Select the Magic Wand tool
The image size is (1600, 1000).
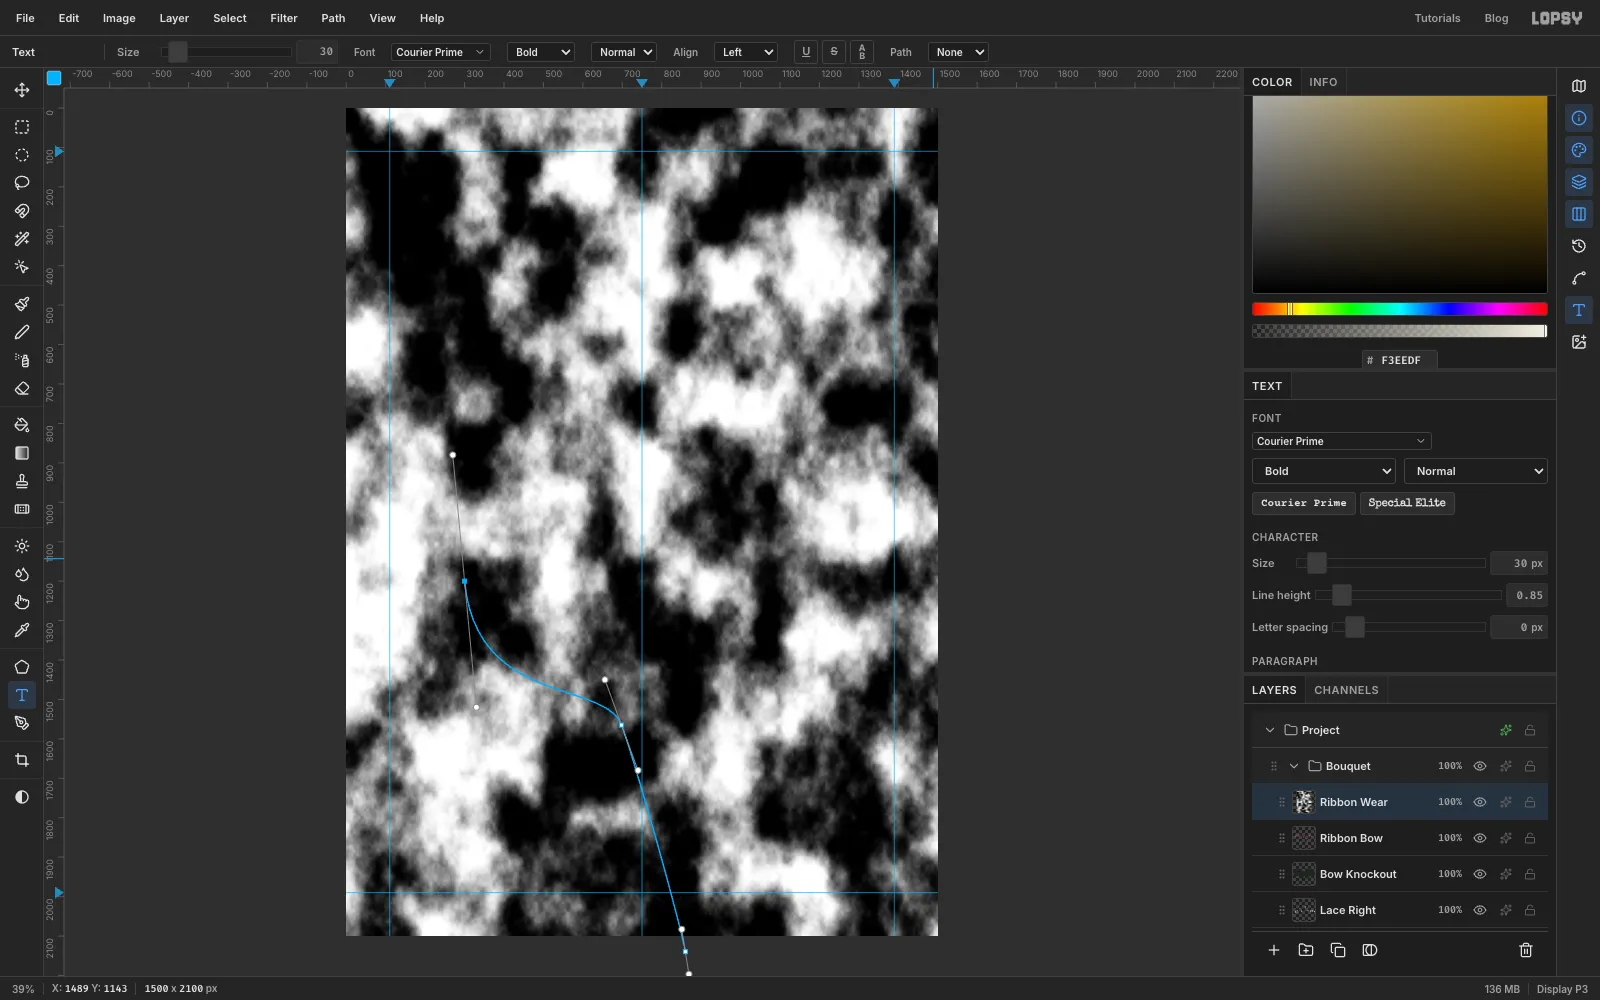[x=22, y=239]
